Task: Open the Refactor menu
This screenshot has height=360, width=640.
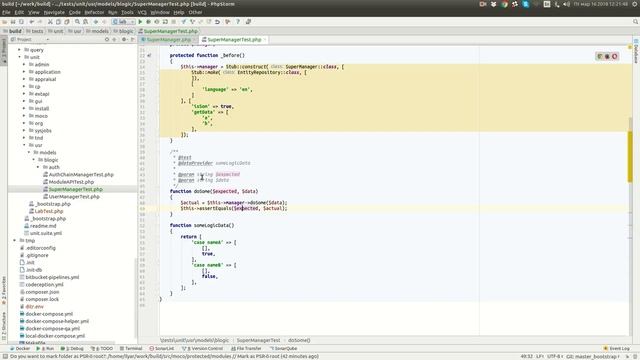Action: tap(94, 12)
